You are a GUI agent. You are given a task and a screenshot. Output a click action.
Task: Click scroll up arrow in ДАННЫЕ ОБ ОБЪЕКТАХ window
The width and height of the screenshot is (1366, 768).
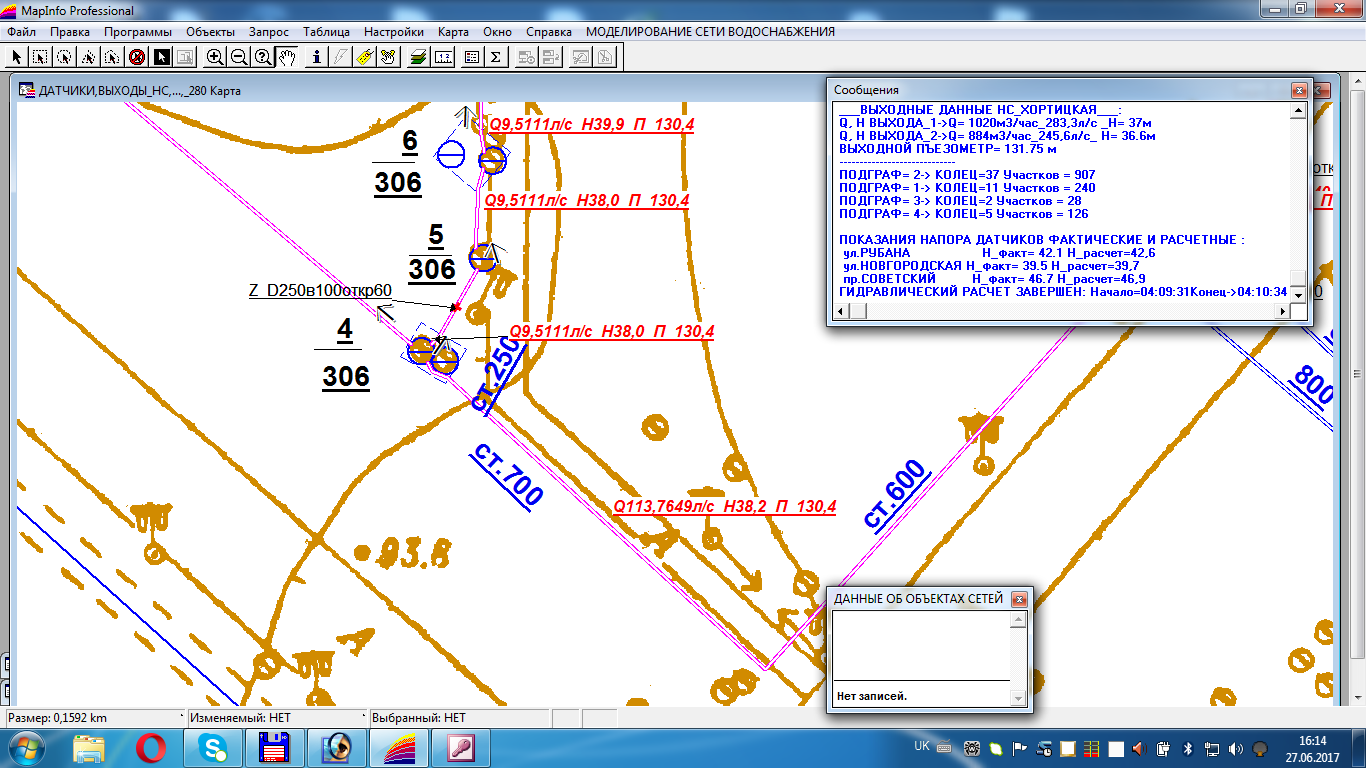coord(1018,619)
